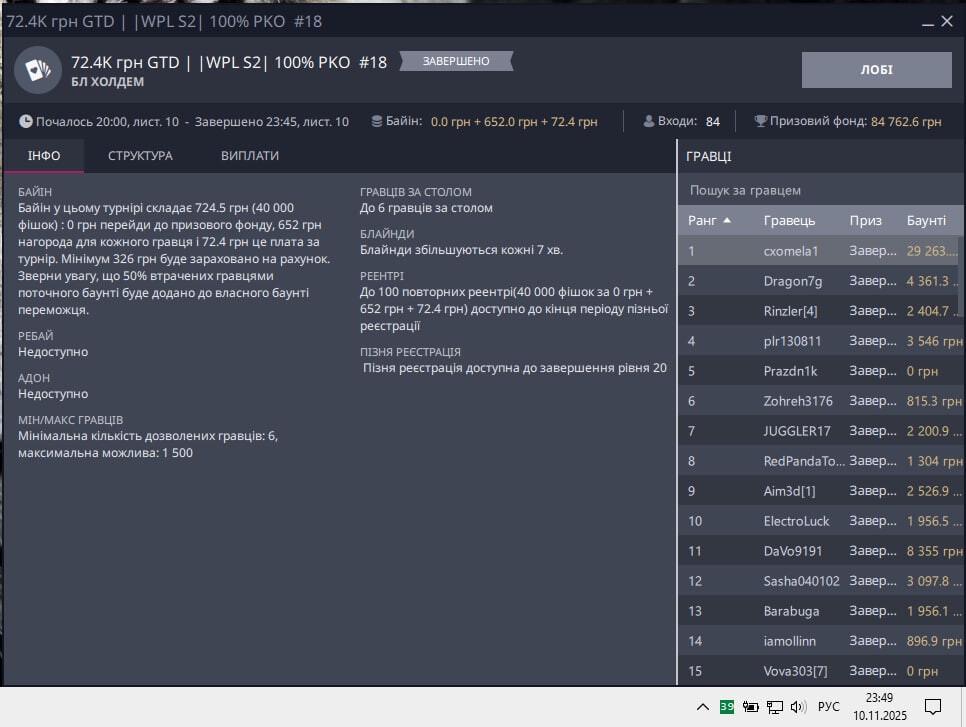Expand hidden system tray icons chevron
The height and width of the screenshot is (727, 966).
pyautogui.click(x=703, y=706)
